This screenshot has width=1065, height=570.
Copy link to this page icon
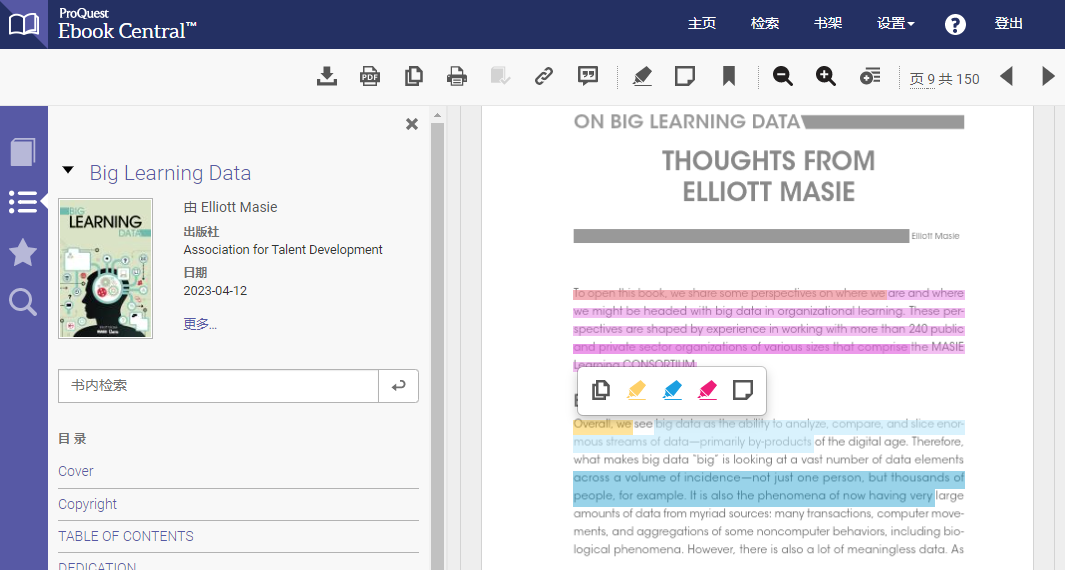click(544, 76)
